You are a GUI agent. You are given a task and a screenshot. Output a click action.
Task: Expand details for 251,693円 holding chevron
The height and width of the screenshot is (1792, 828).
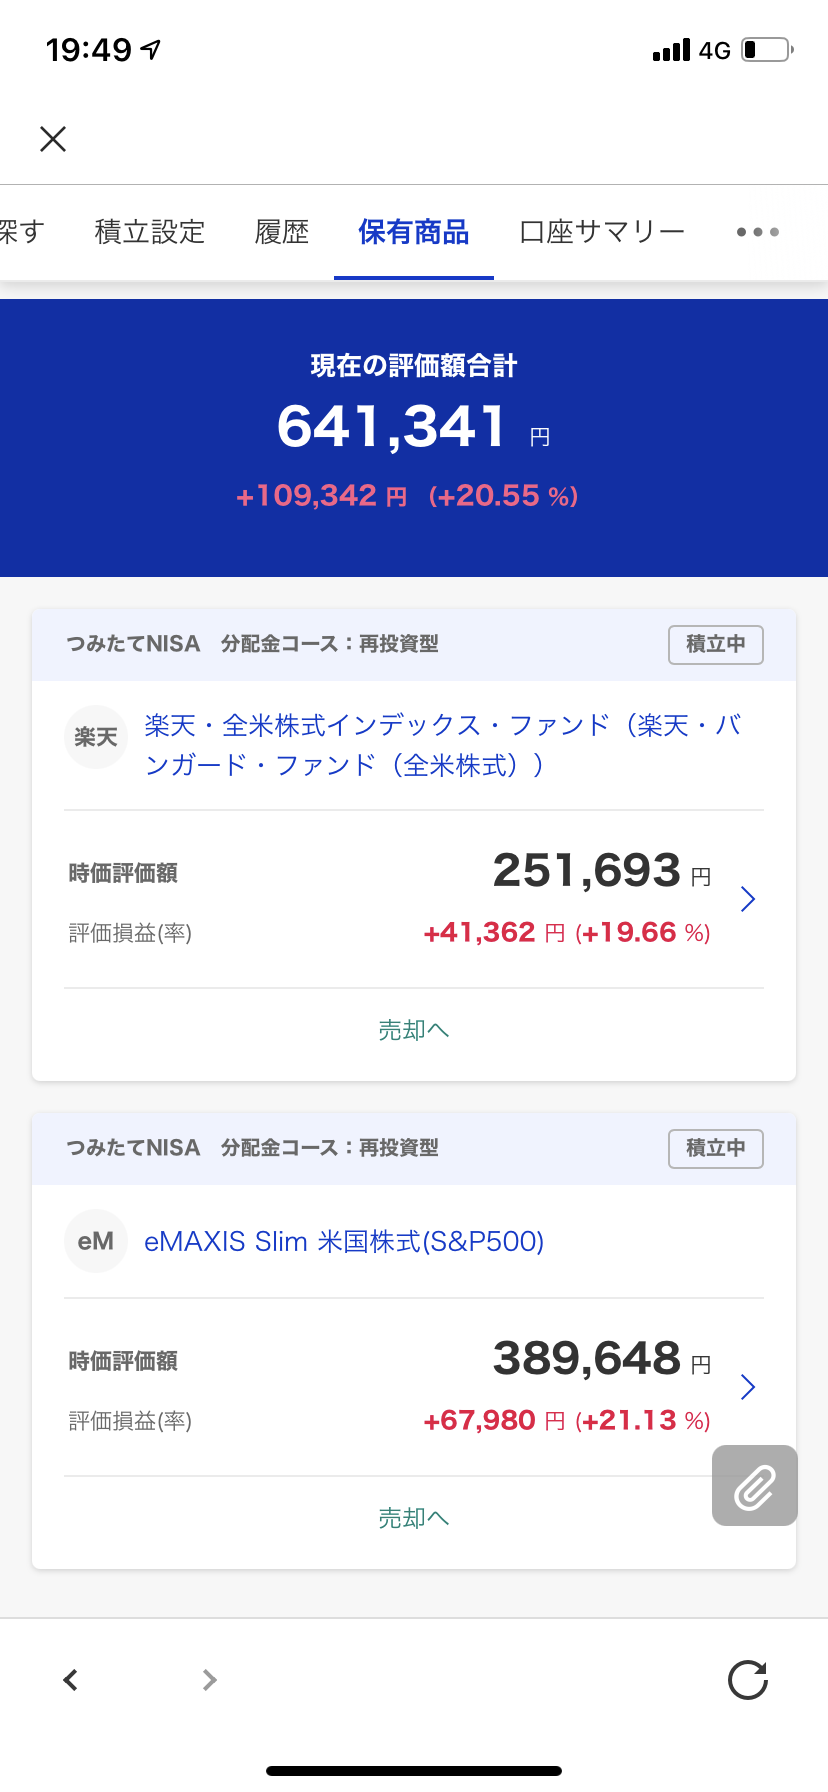[x=747, y=899]
